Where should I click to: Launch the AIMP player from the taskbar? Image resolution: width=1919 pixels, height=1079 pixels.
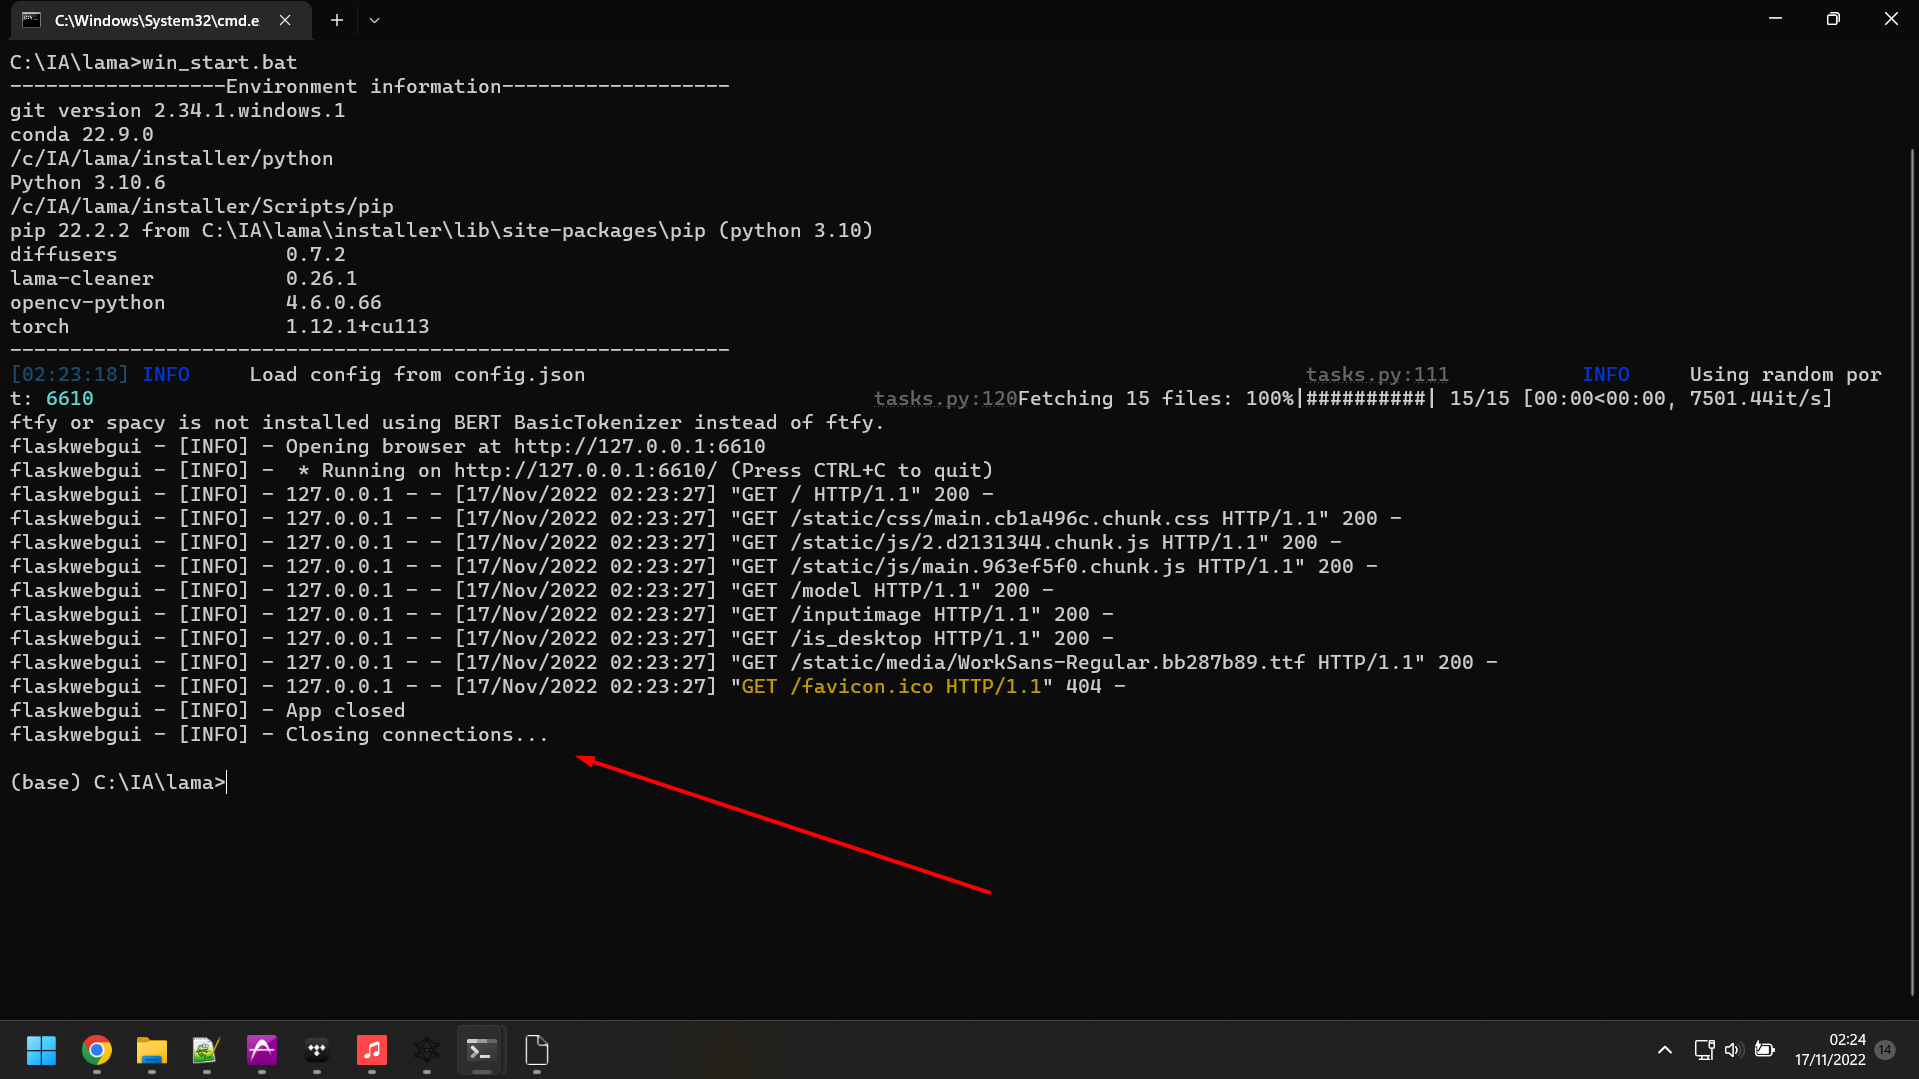click(262, 1051)
